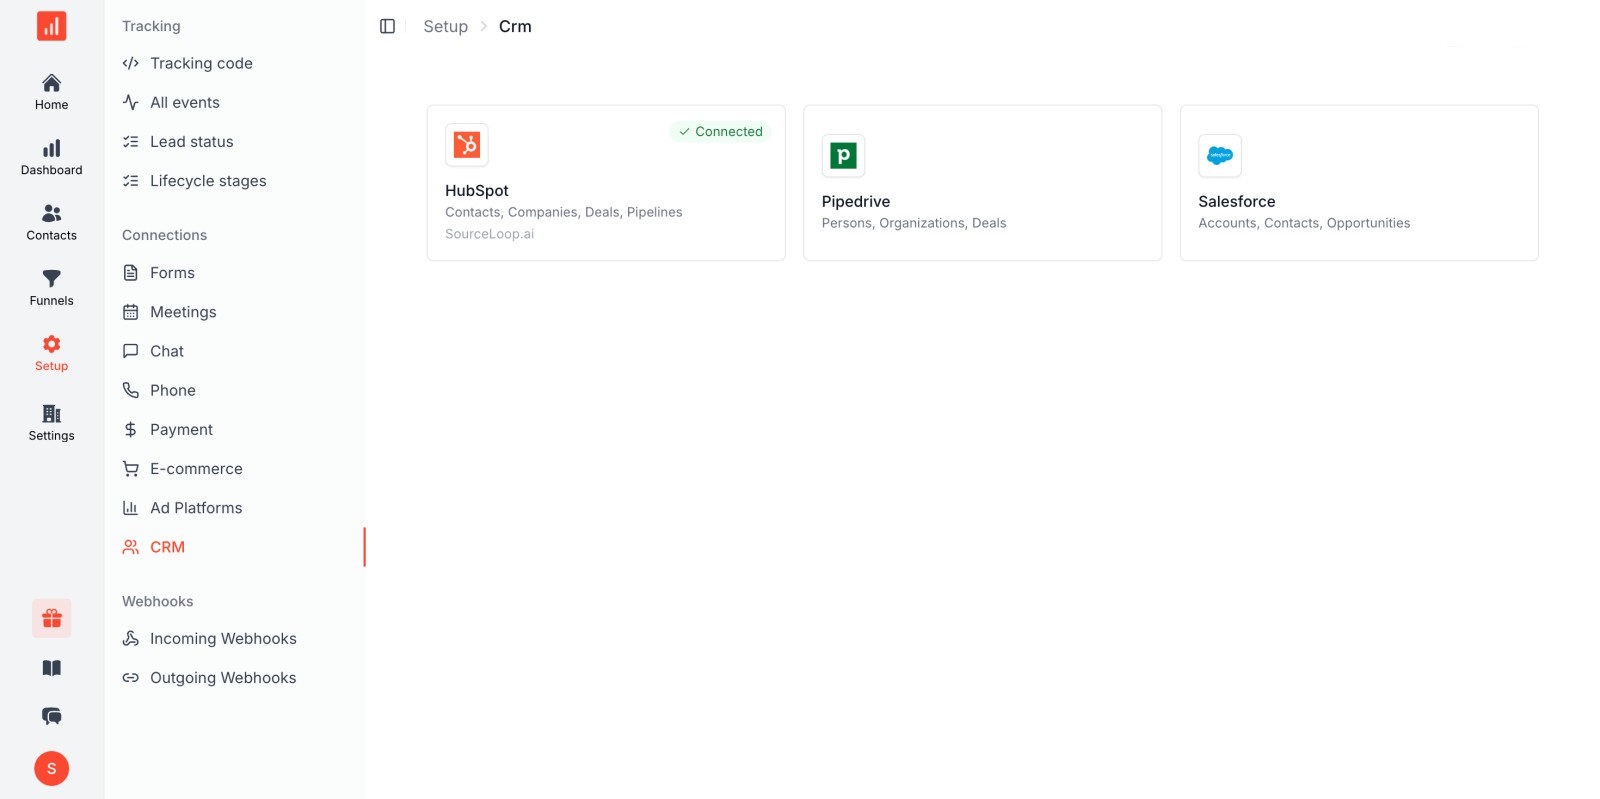Viewport: 1600px width, 799px height.
Task: Open Settings from the navigation rail
Action: pyautogui.click(x=52, y=423)
